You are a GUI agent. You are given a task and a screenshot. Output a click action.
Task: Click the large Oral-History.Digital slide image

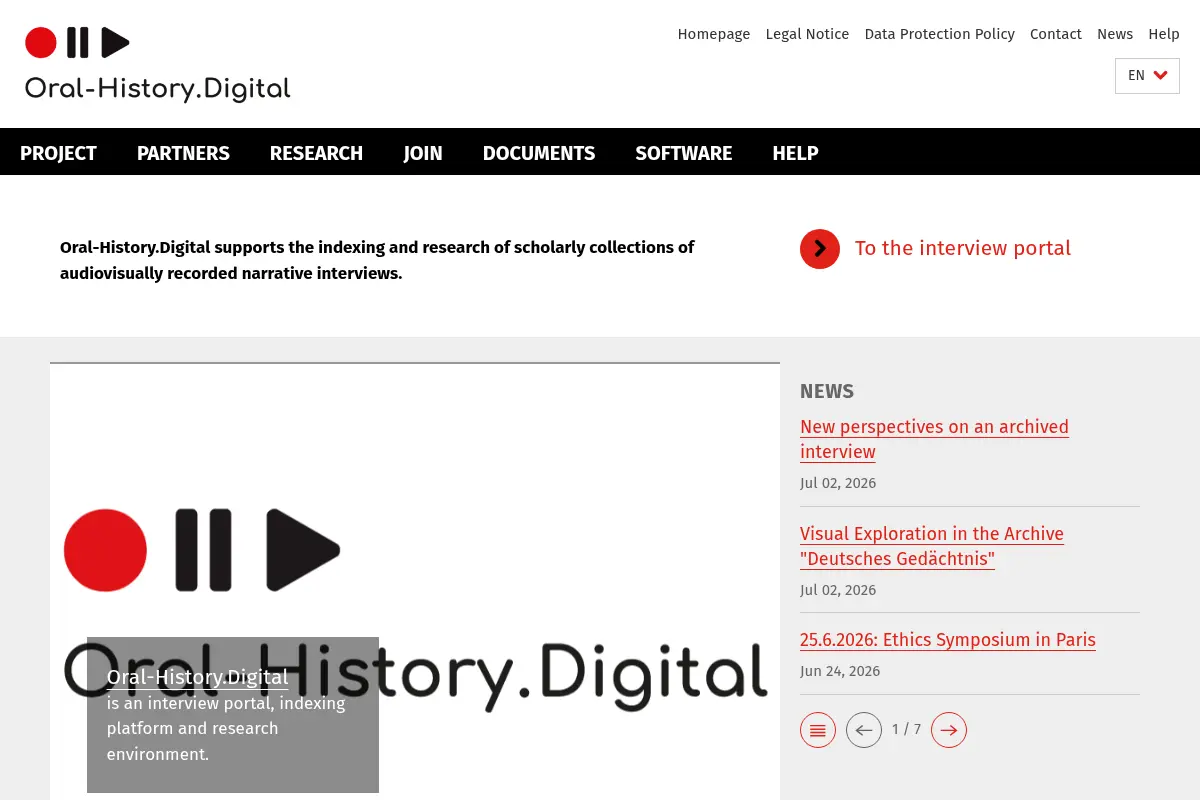pyautogui.click(x=415, y=580)
